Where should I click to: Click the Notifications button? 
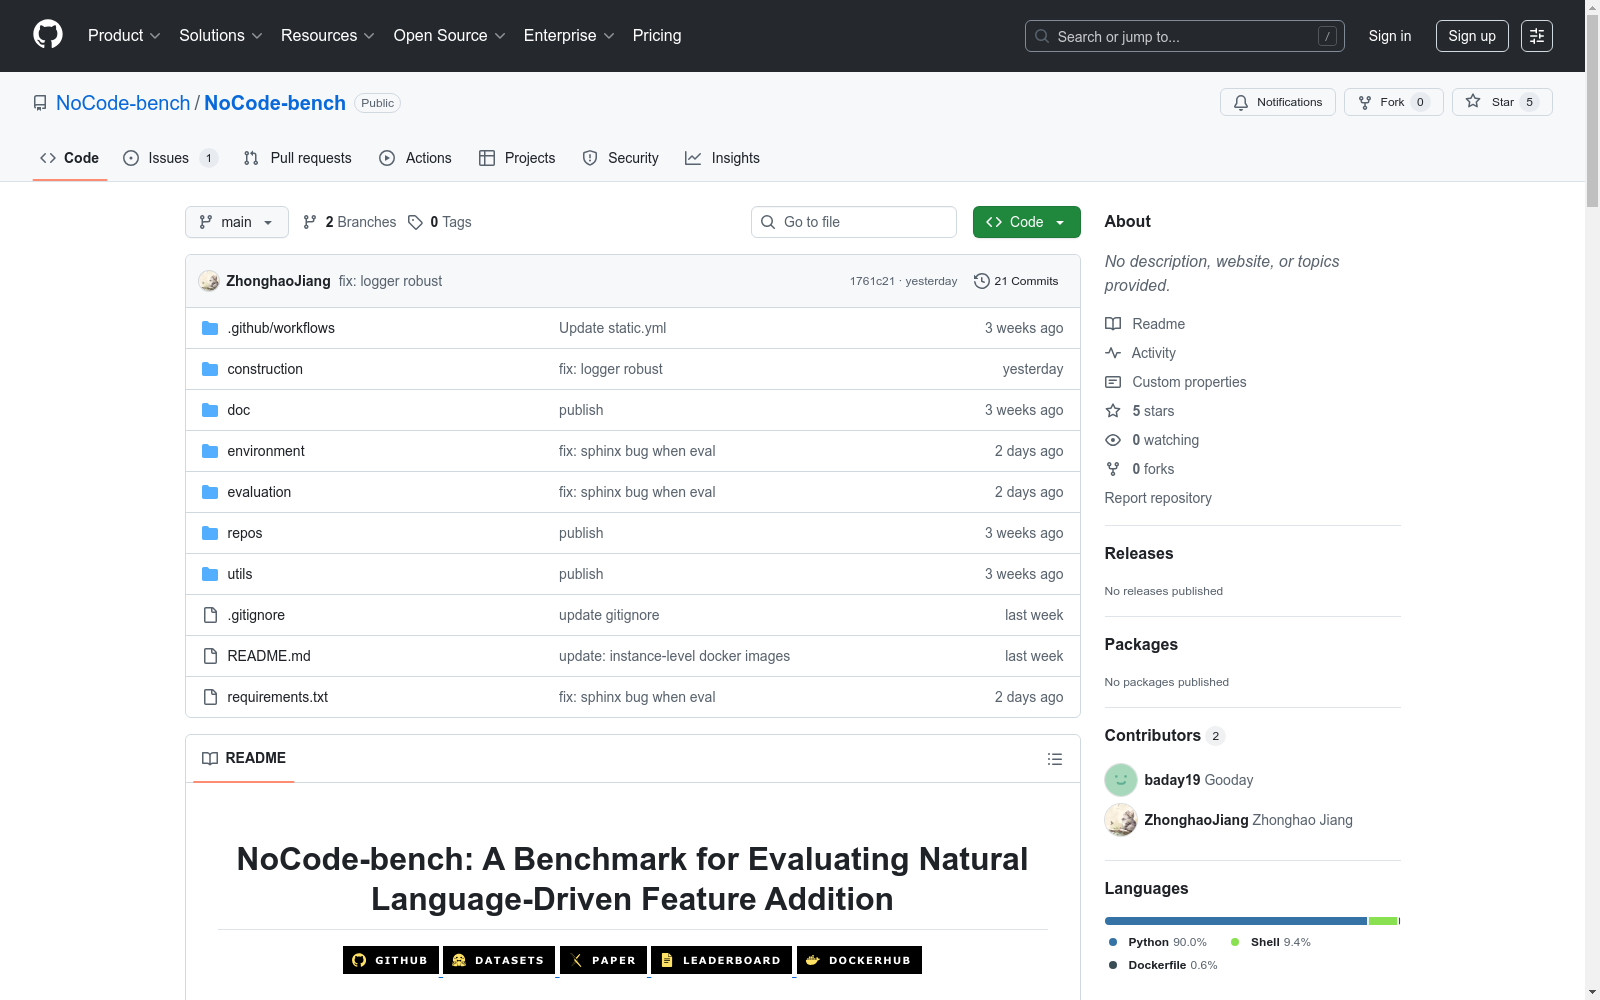(x=1278, y=102)
